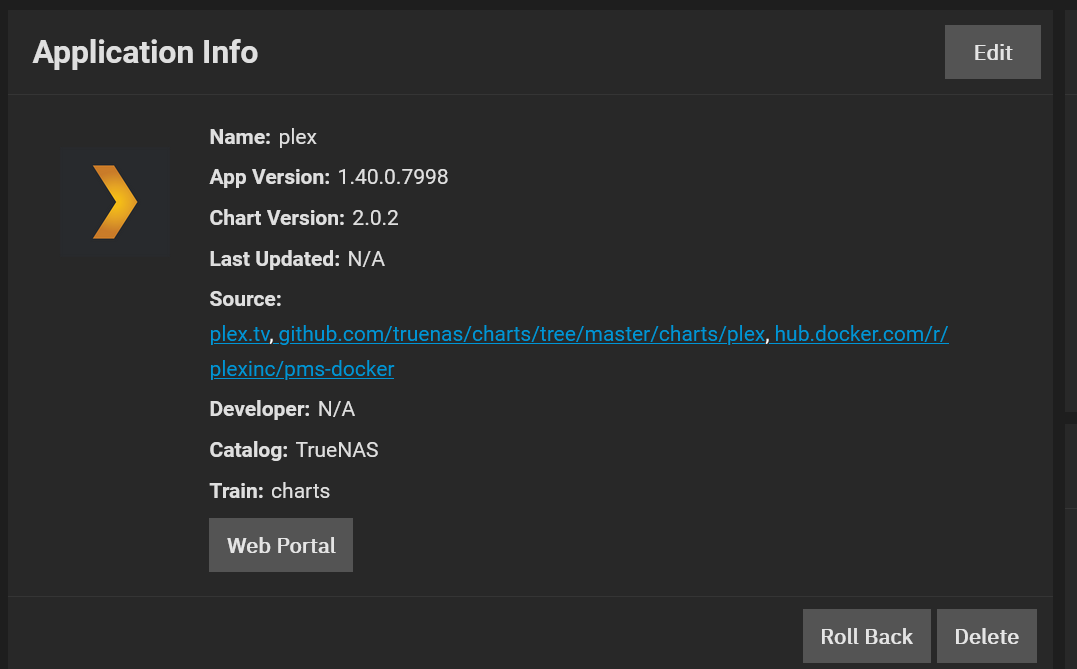The height and width of the screenshot is (669, 1077).
Task: Click the Developer: label
Action: [x=260, y=409]
